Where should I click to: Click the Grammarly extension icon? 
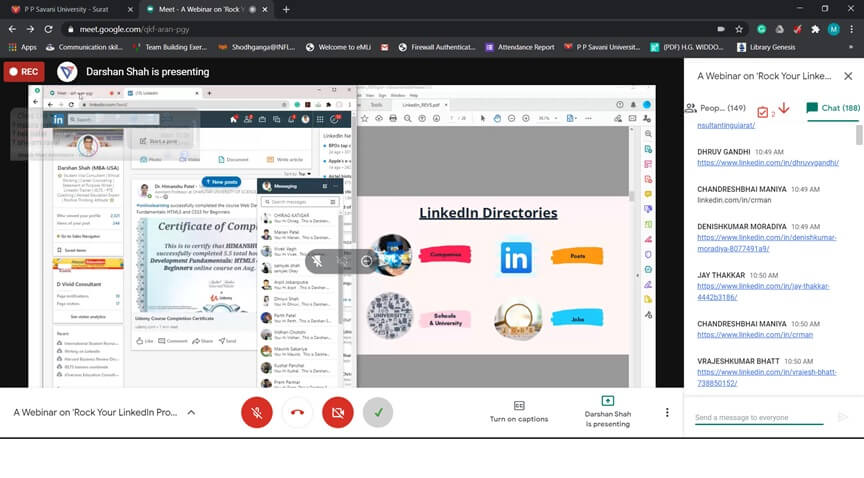coord(762,29)
